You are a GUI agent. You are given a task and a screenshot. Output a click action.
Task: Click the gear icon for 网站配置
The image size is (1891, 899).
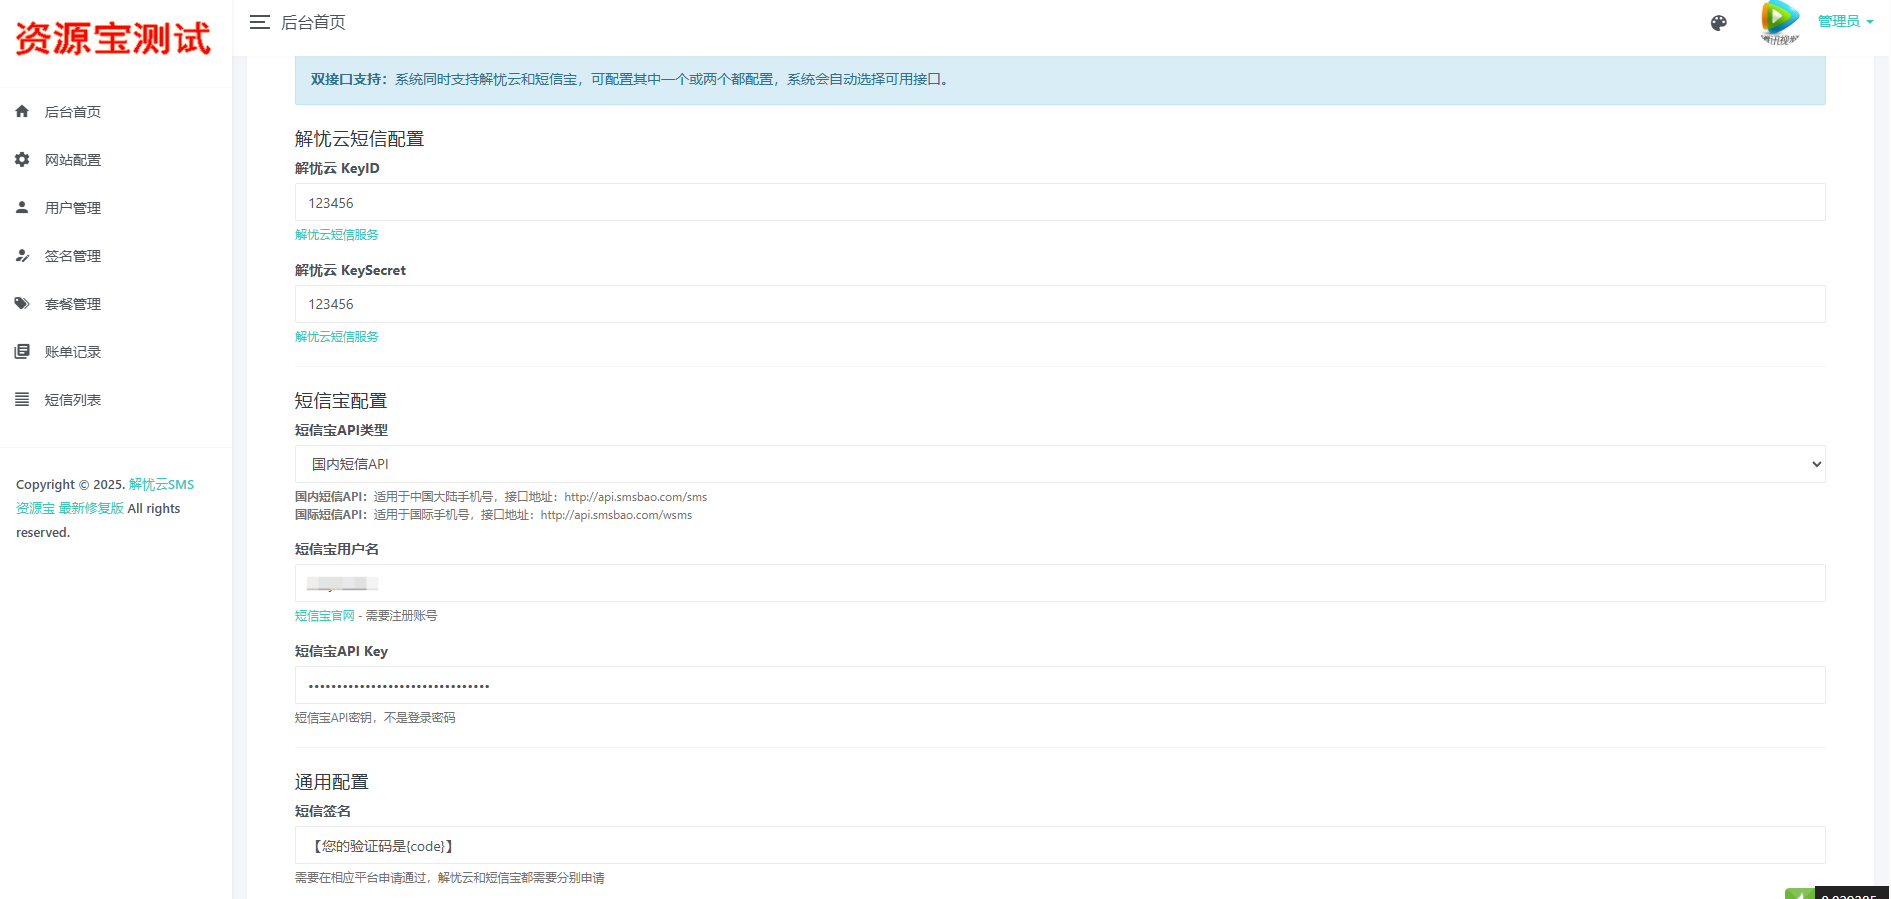click(x=22, y=159)
